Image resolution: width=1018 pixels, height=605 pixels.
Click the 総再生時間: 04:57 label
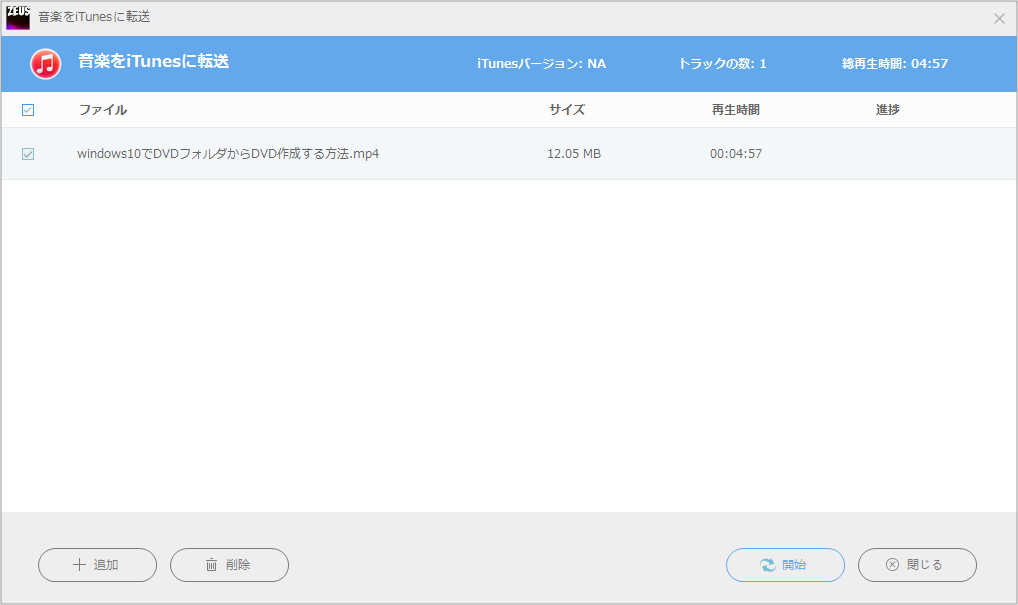pos(895,64)
